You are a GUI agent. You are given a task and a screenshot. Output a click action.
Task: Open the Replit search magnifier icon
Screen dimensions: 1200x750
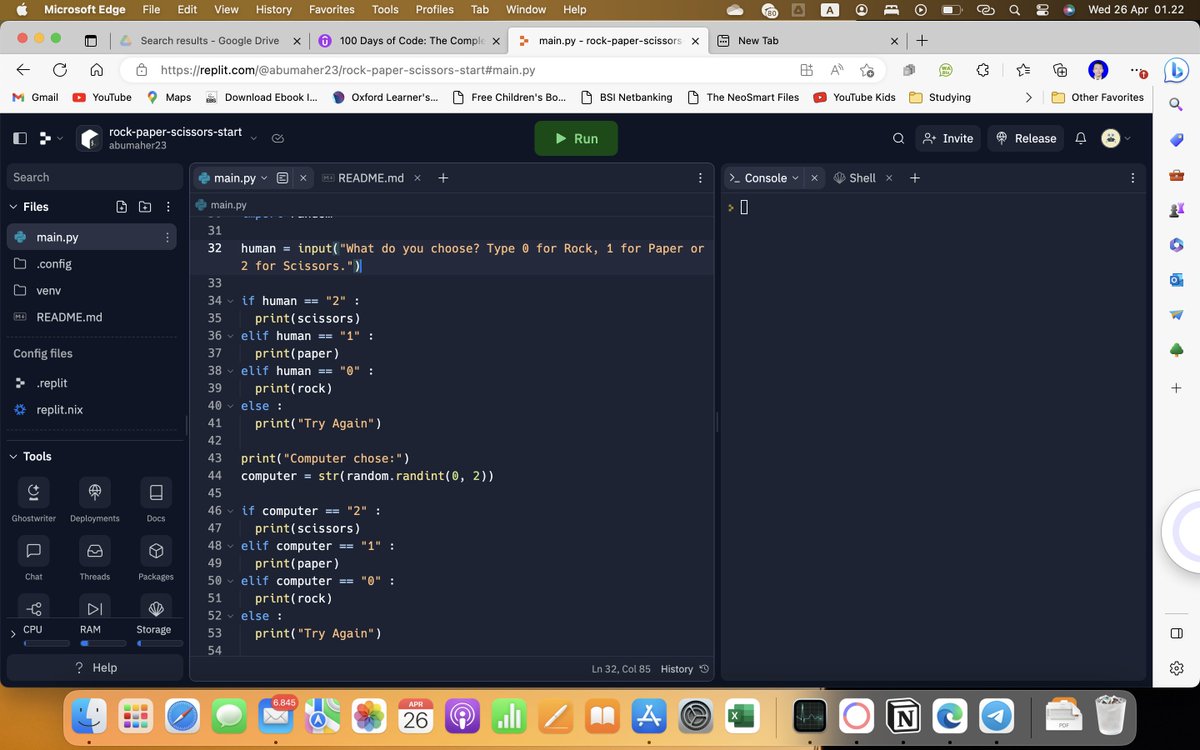[x=898, y=138]
